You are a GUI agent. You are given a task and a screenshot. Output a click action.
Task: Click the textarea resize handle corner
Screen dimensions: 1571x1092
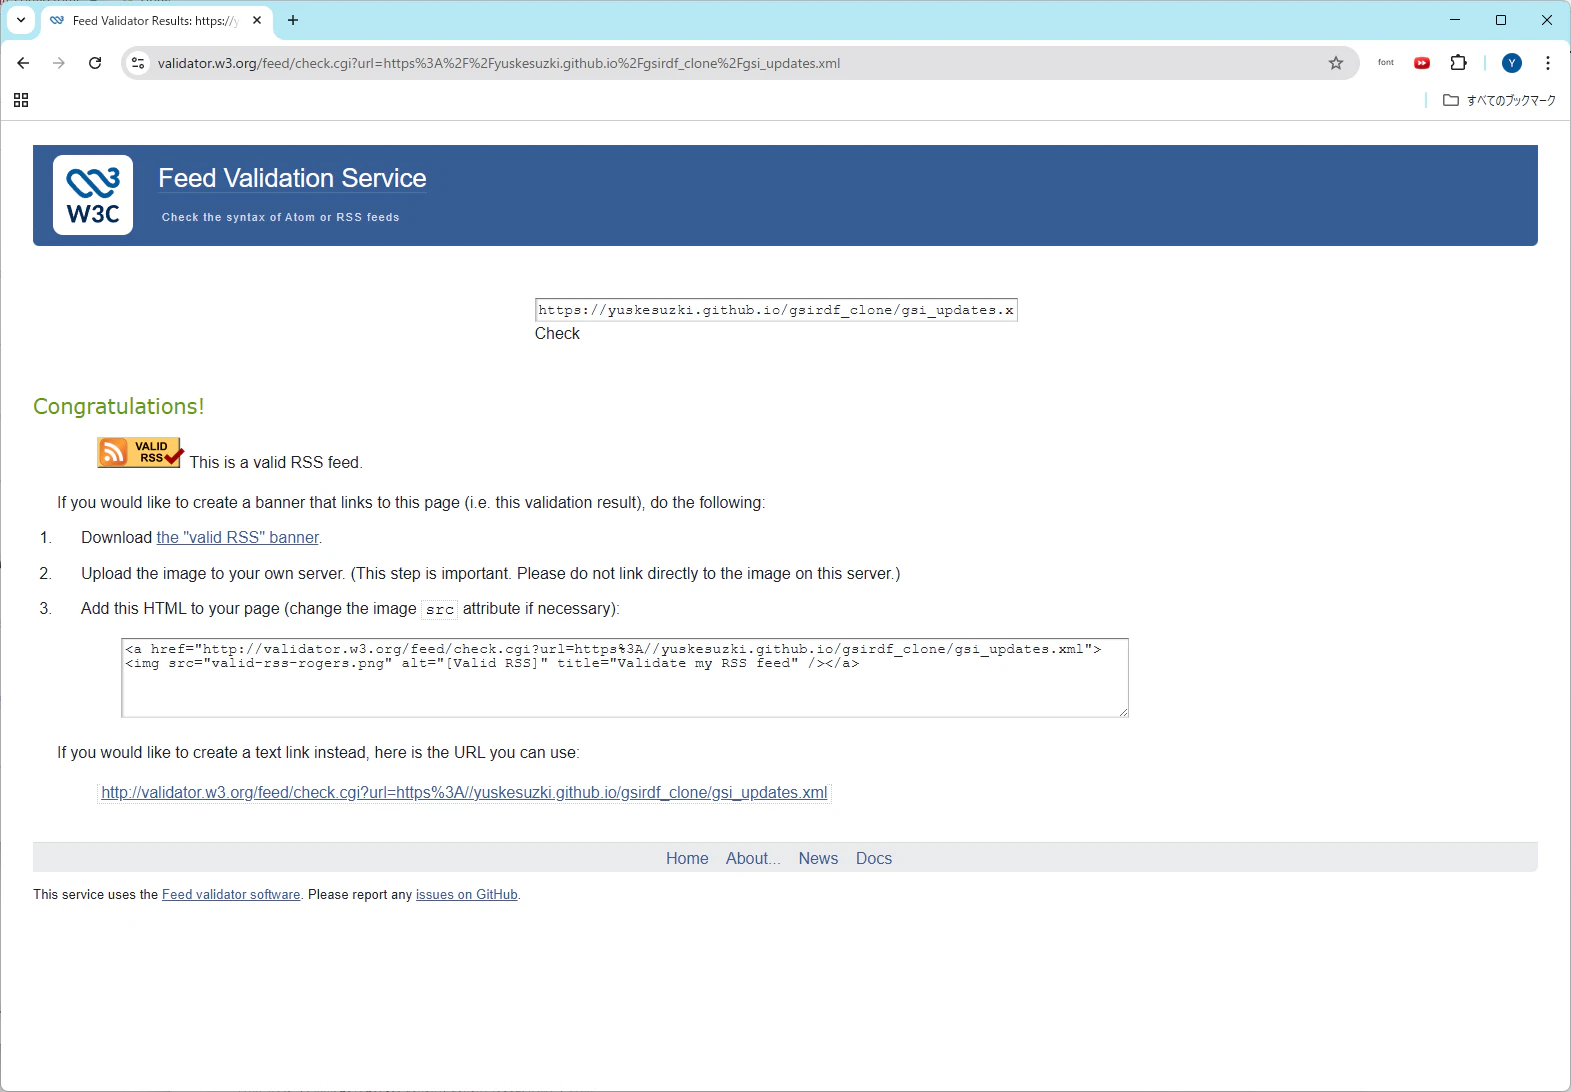[x=1123, y=712]
